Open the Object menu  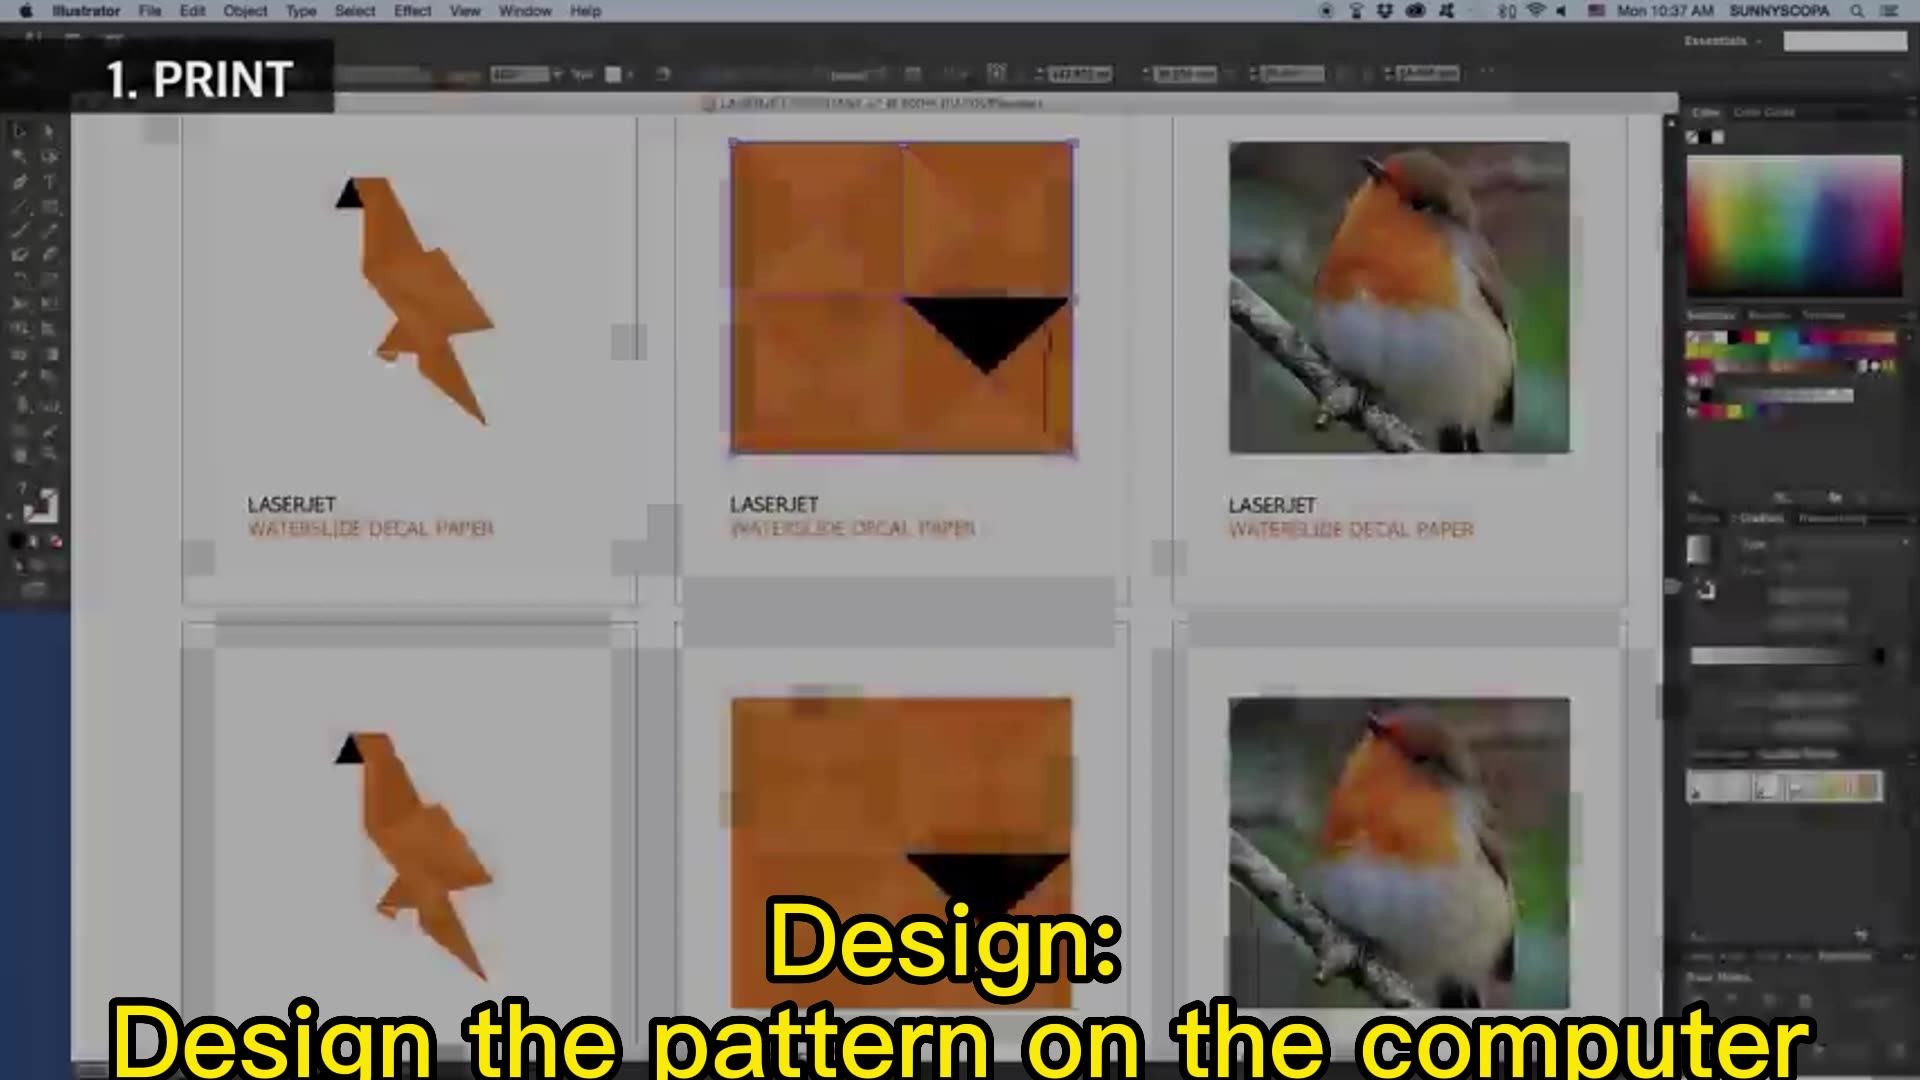tap(245, 11)
